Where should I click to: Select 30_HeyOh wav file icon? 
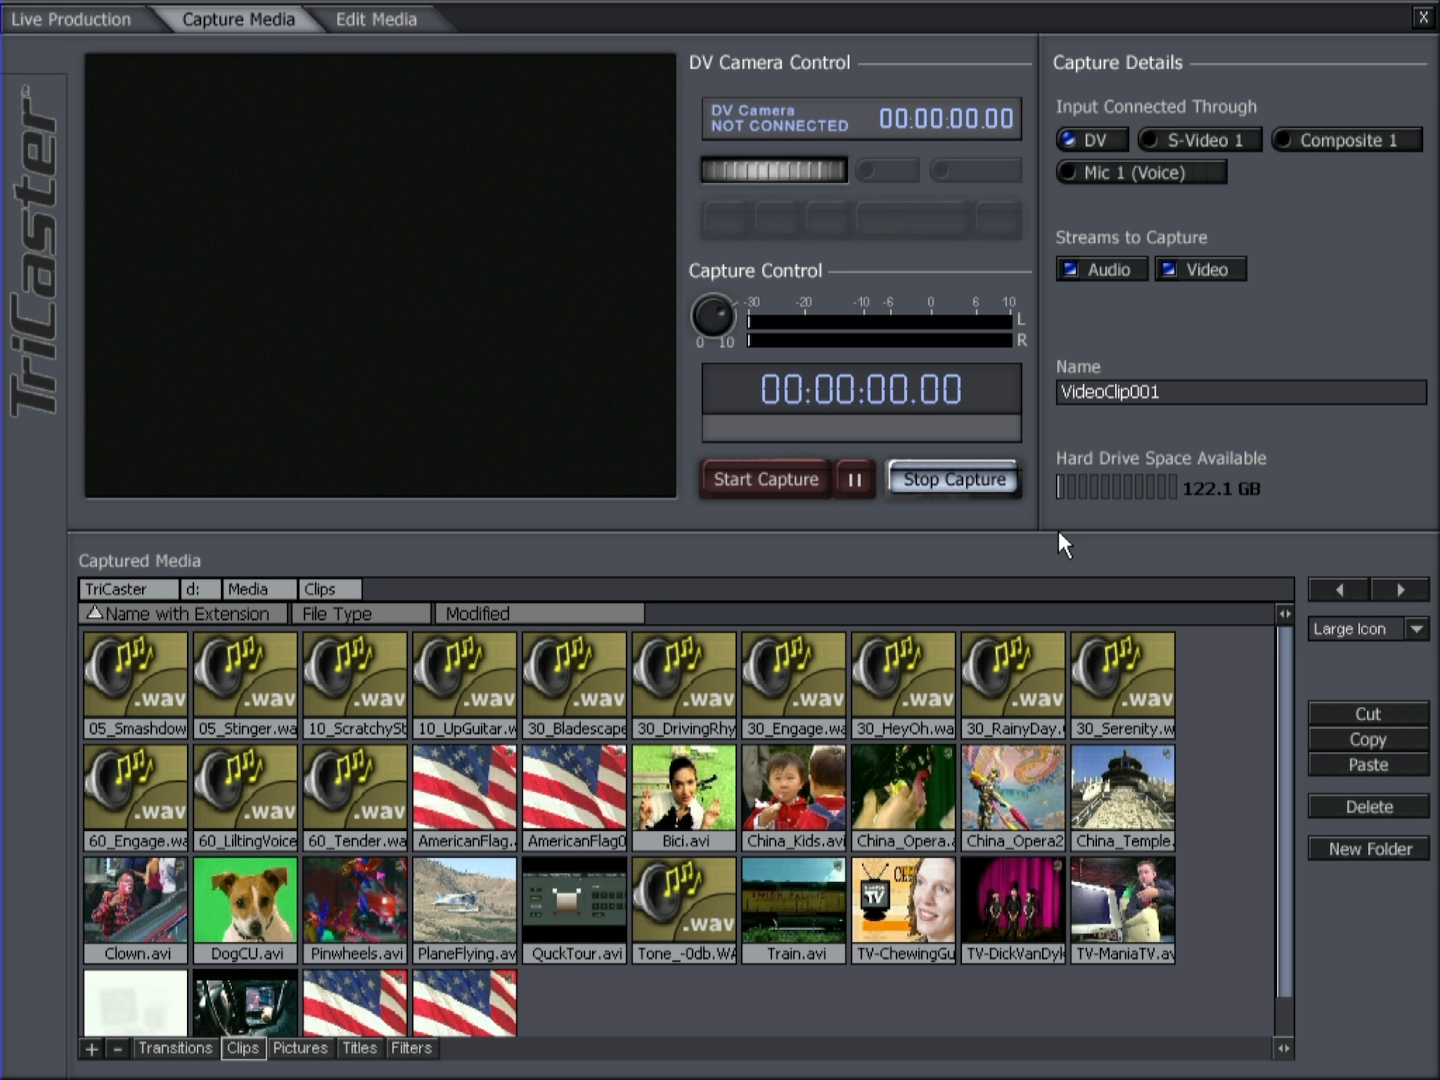coord(904,685)
